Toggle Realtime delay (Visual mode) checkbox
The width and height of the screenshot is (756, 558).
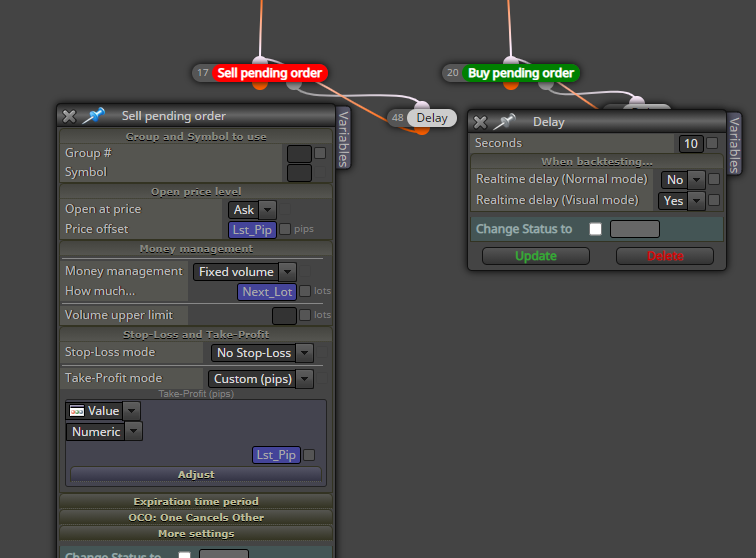pos(715,200)
